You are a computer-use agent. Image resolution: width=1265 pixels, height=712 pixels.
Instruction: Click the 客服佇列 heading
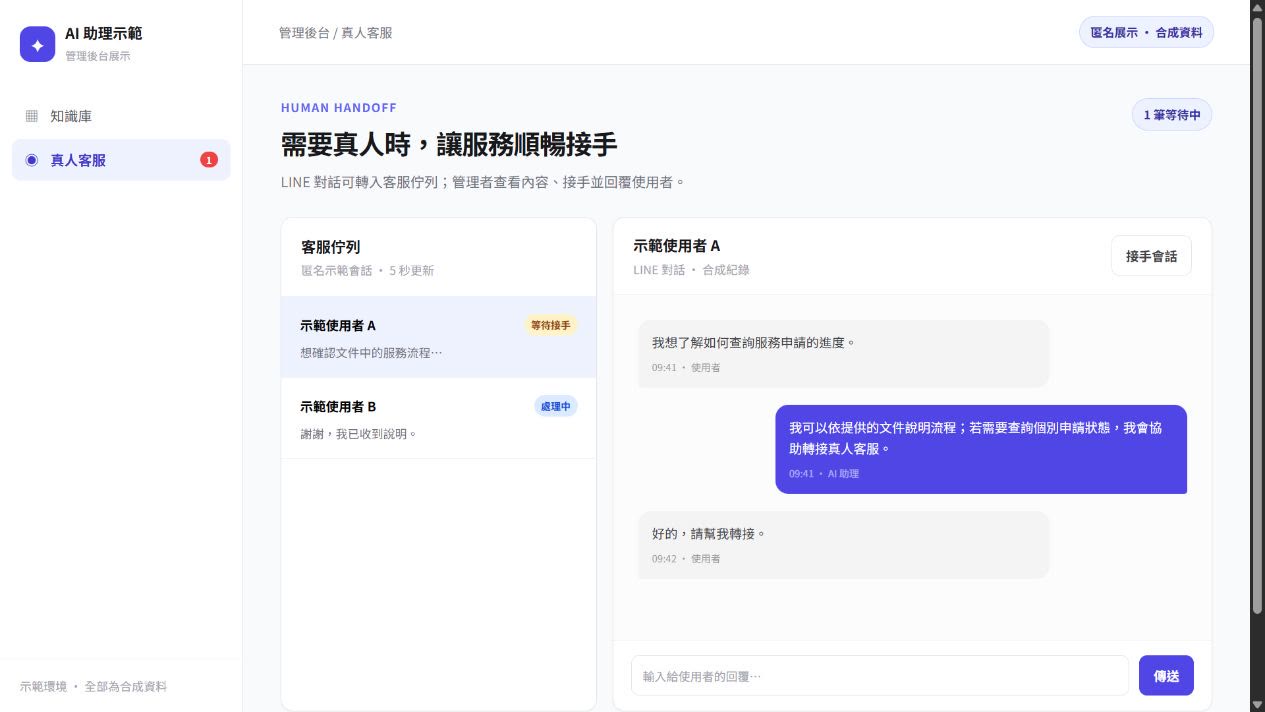point(331,247)
